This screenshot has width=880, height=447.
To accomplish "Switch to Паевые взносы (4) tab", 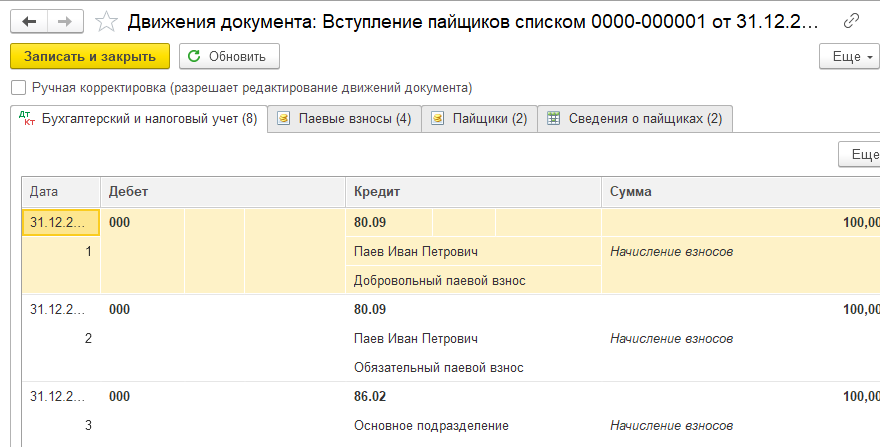I will coord(344,119).
